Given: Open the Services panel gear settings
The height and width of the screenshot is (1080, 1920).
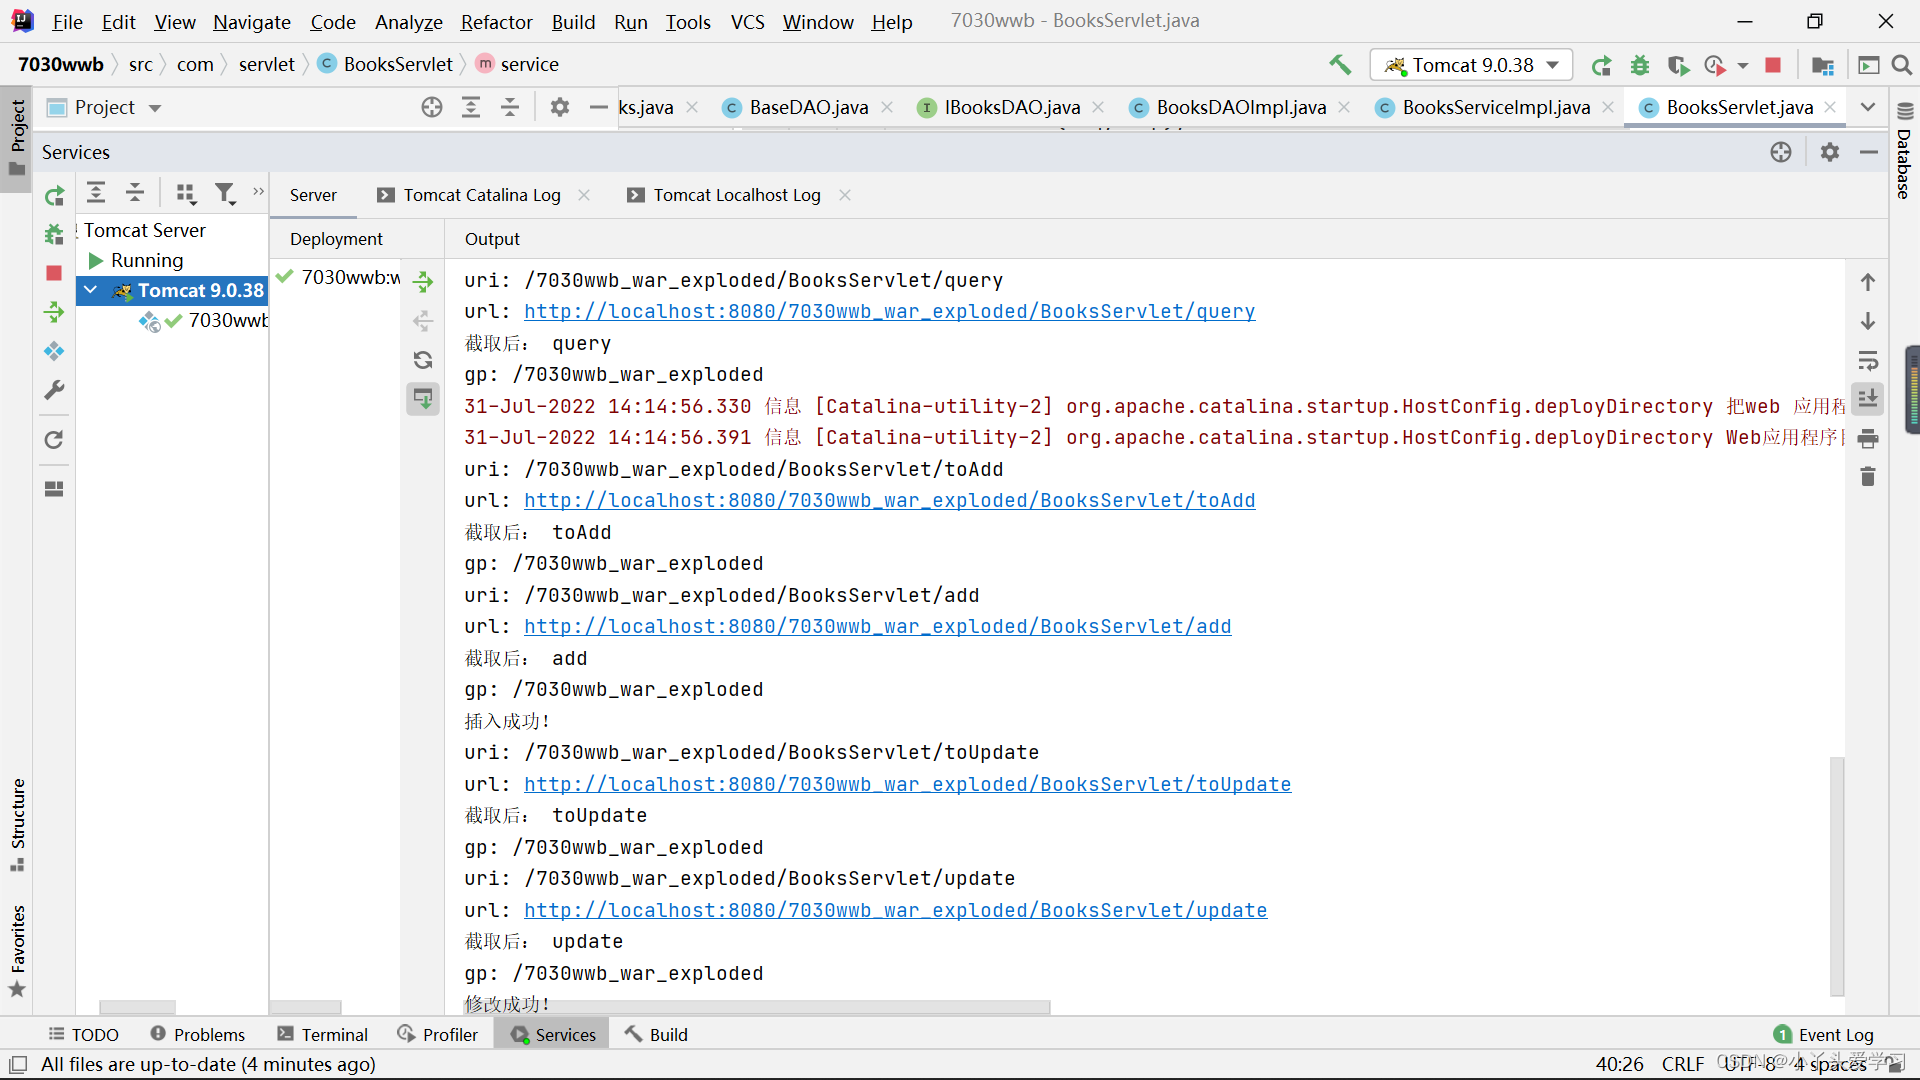Looking at the screenshot, I should click(x=1830, y=152).
